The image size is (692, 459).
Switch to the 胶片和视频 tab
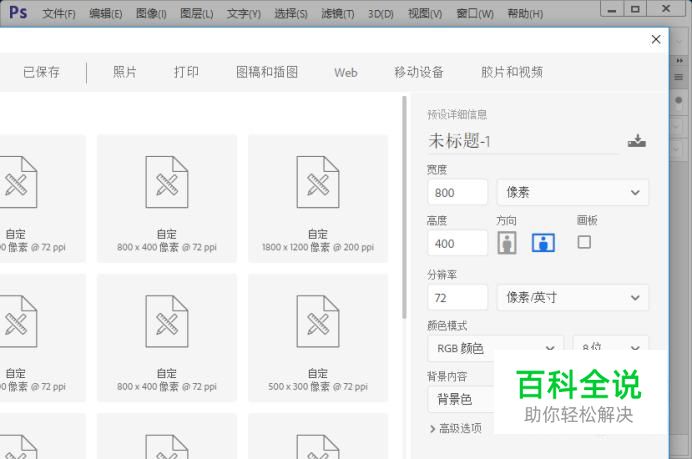512,72
